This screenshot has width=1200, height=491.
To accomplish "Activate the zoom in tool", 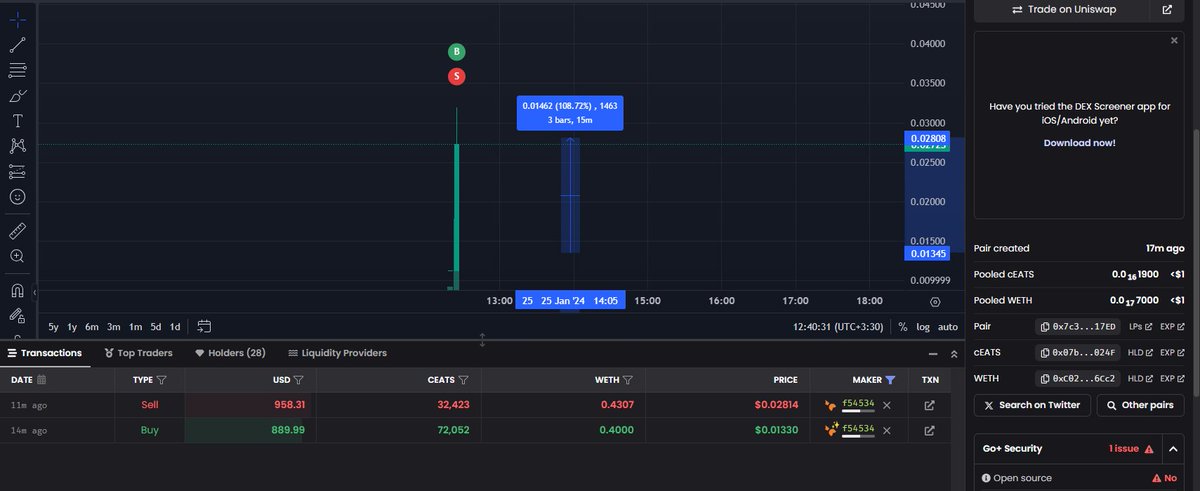I will 17,257.
